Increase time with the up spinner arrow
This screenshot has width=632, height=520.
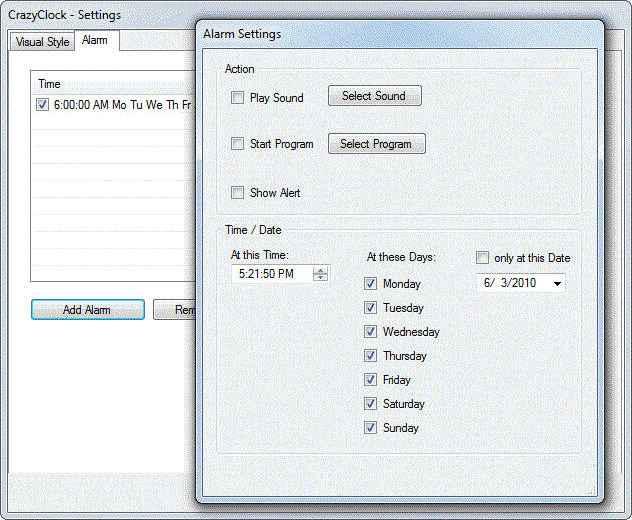coord(320,269)
